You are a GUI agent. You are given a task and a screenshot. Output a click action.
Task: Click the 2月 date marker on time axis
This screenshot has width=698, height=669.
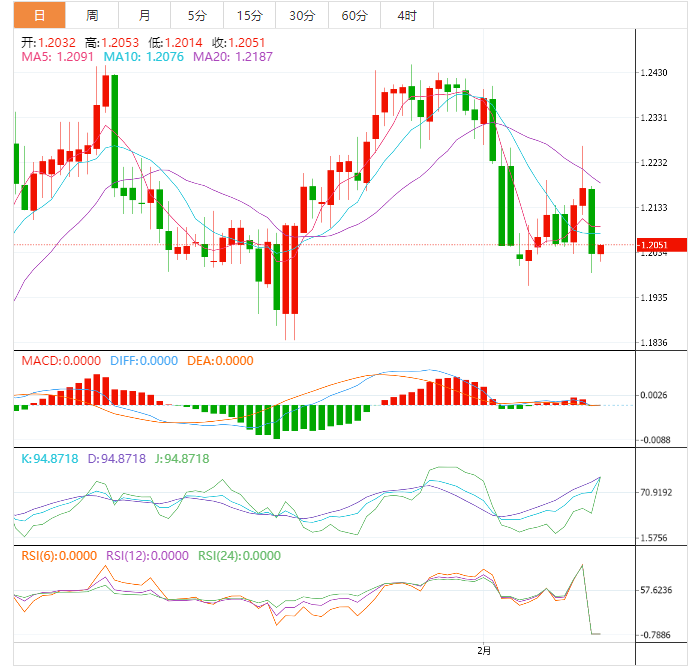484,650
